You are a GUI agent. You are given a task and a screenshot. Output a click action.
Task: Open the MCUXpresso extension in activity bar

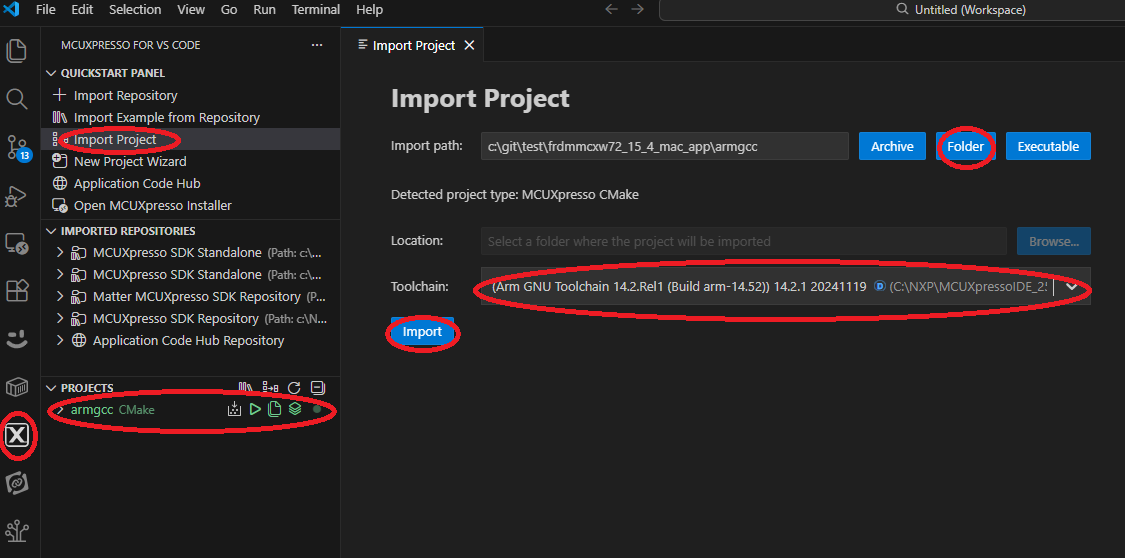18,436
